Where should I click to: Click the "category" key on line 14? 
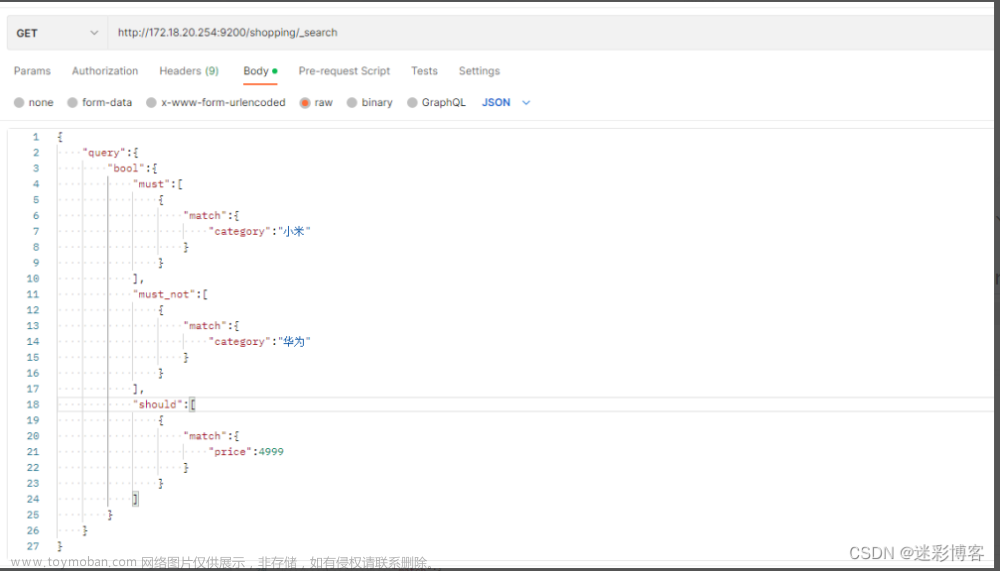pos(240,342)
